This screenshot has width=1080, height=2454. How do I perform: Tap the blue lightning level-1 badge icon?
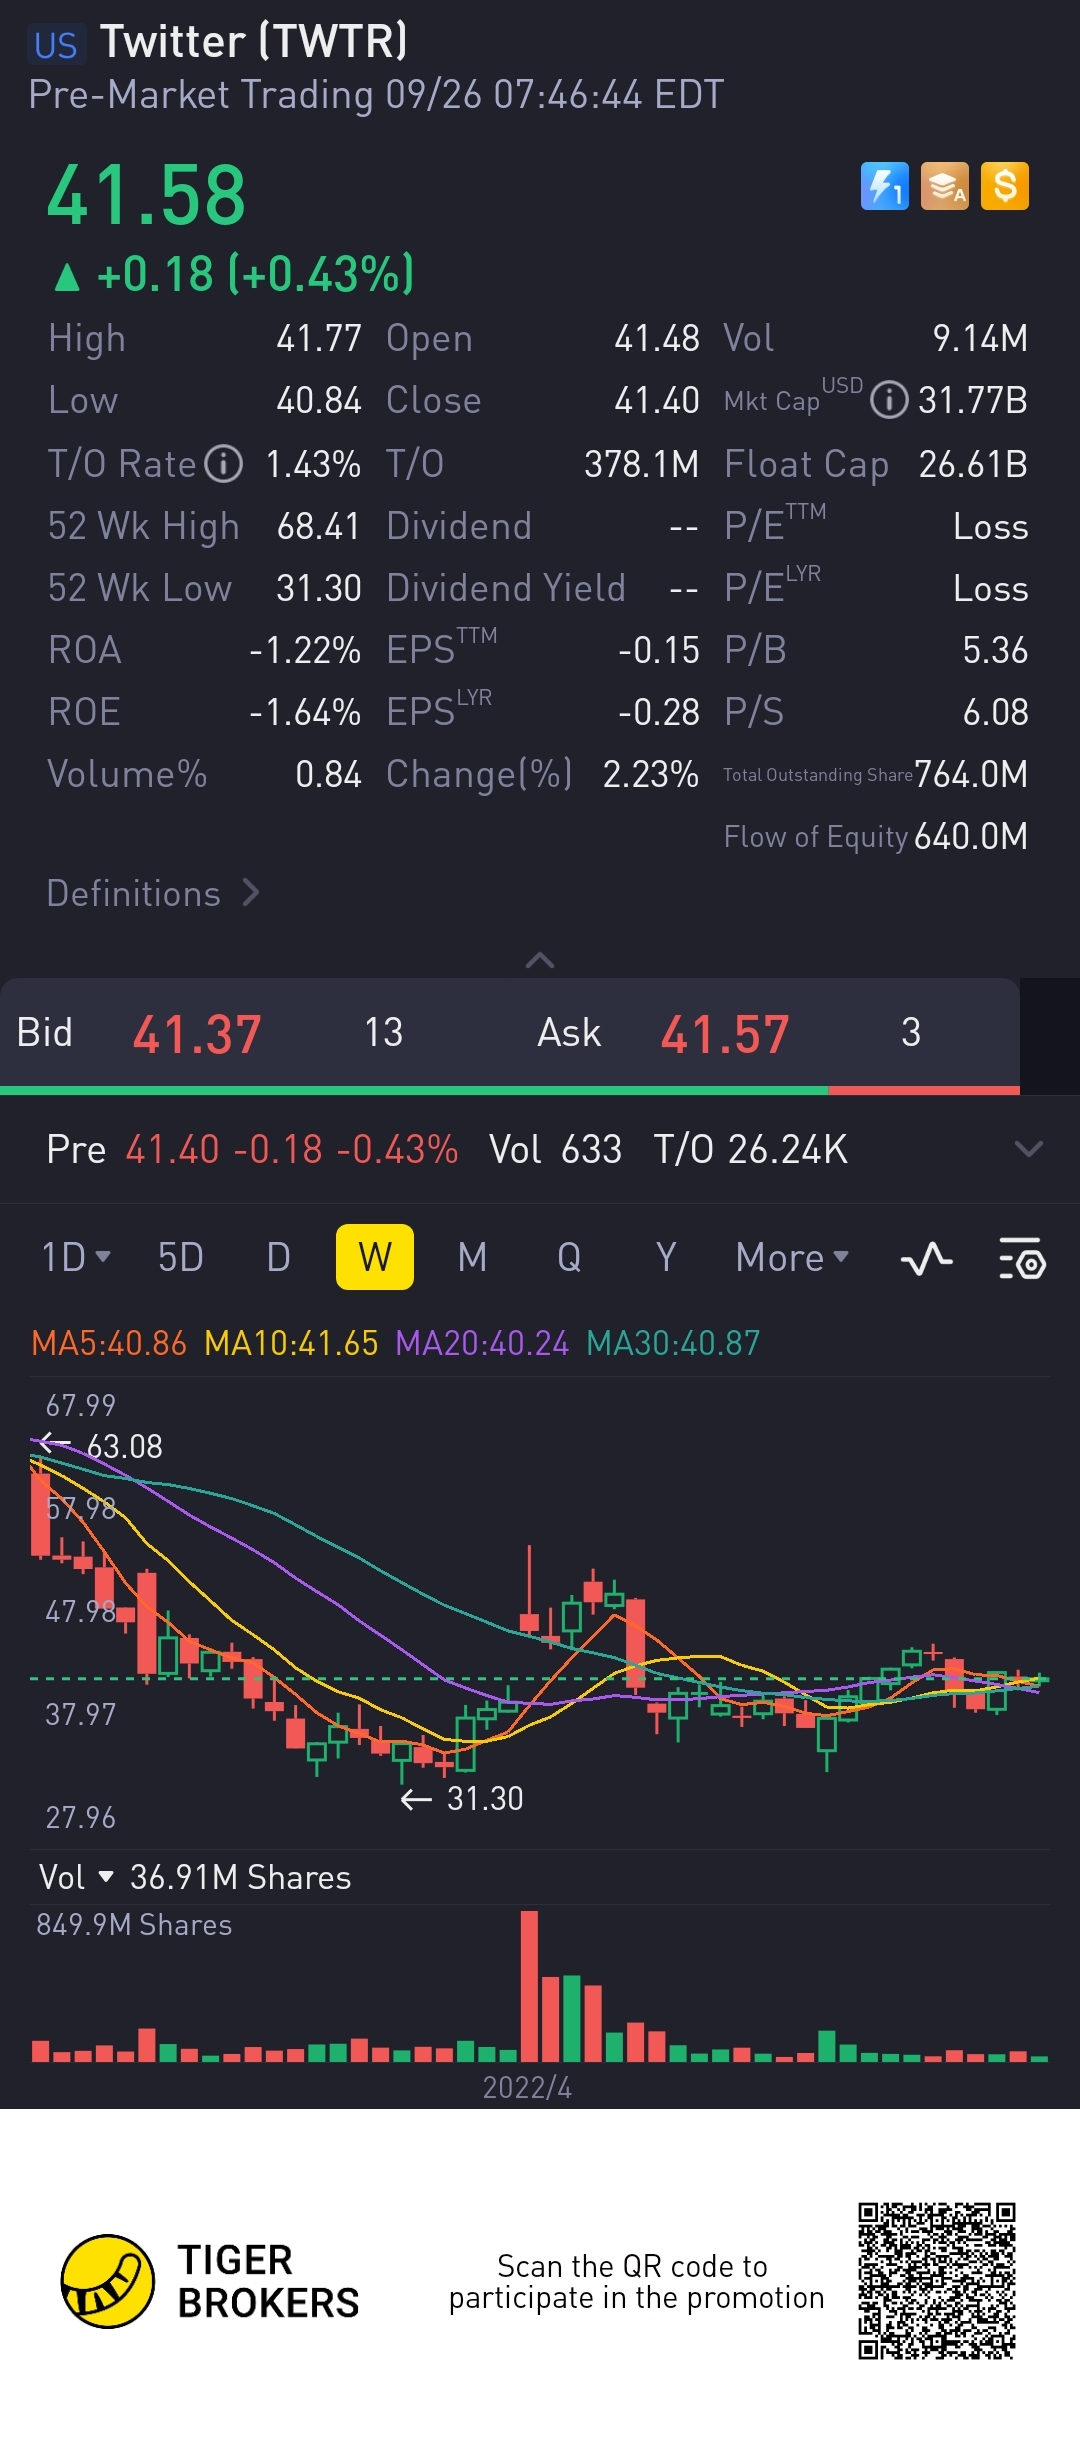(x=885, y=186)
